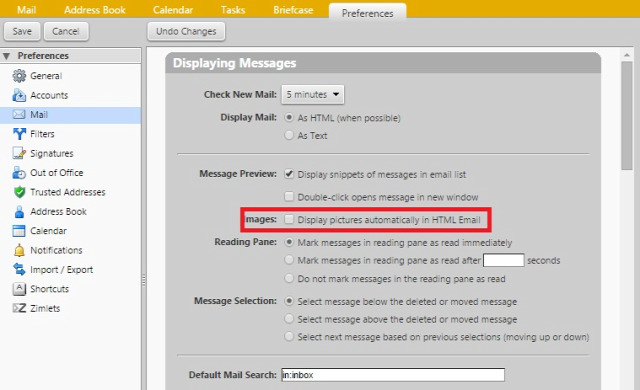The width and height of the screenshot is (640, 390).
Task: Click the Calendar icon in sidebar
Action: tap(19, 231)
